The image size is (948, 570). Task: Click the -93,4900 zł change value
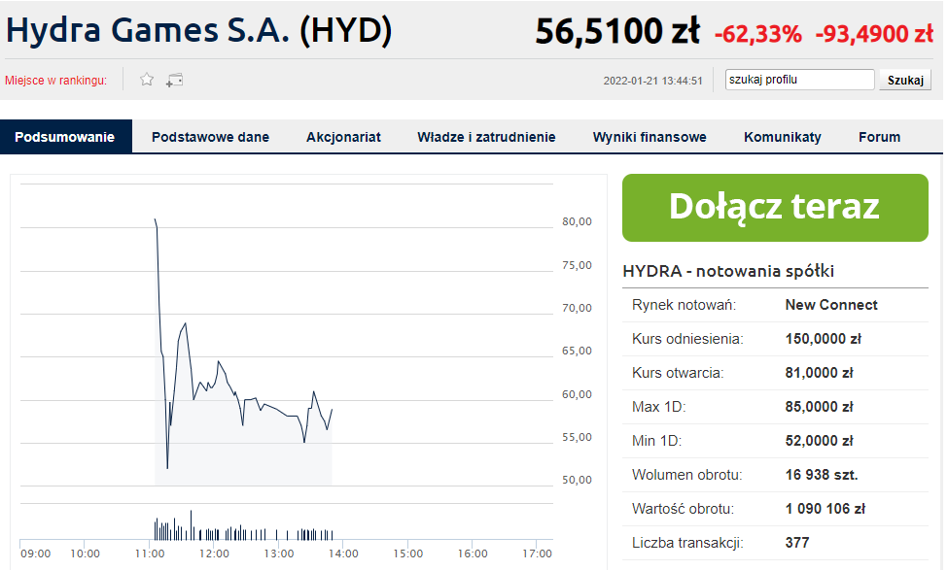[874, 34]
